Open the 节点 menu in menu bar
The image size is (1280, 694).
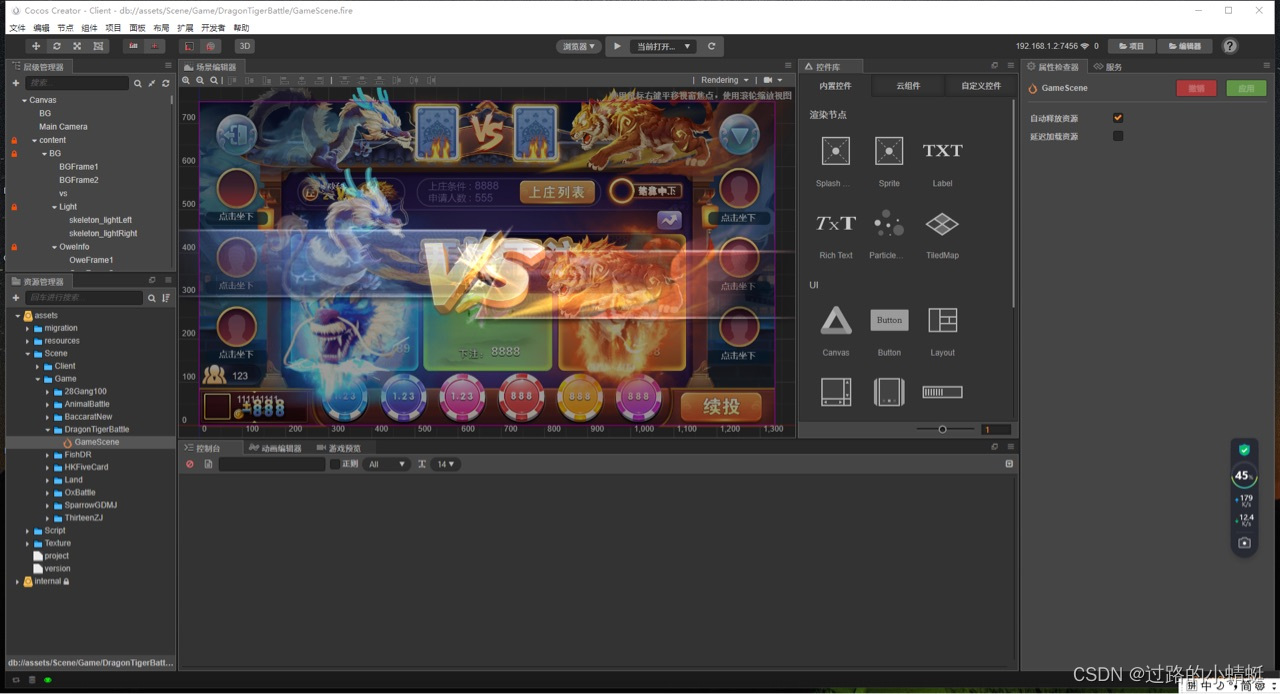tap(65, 28)
